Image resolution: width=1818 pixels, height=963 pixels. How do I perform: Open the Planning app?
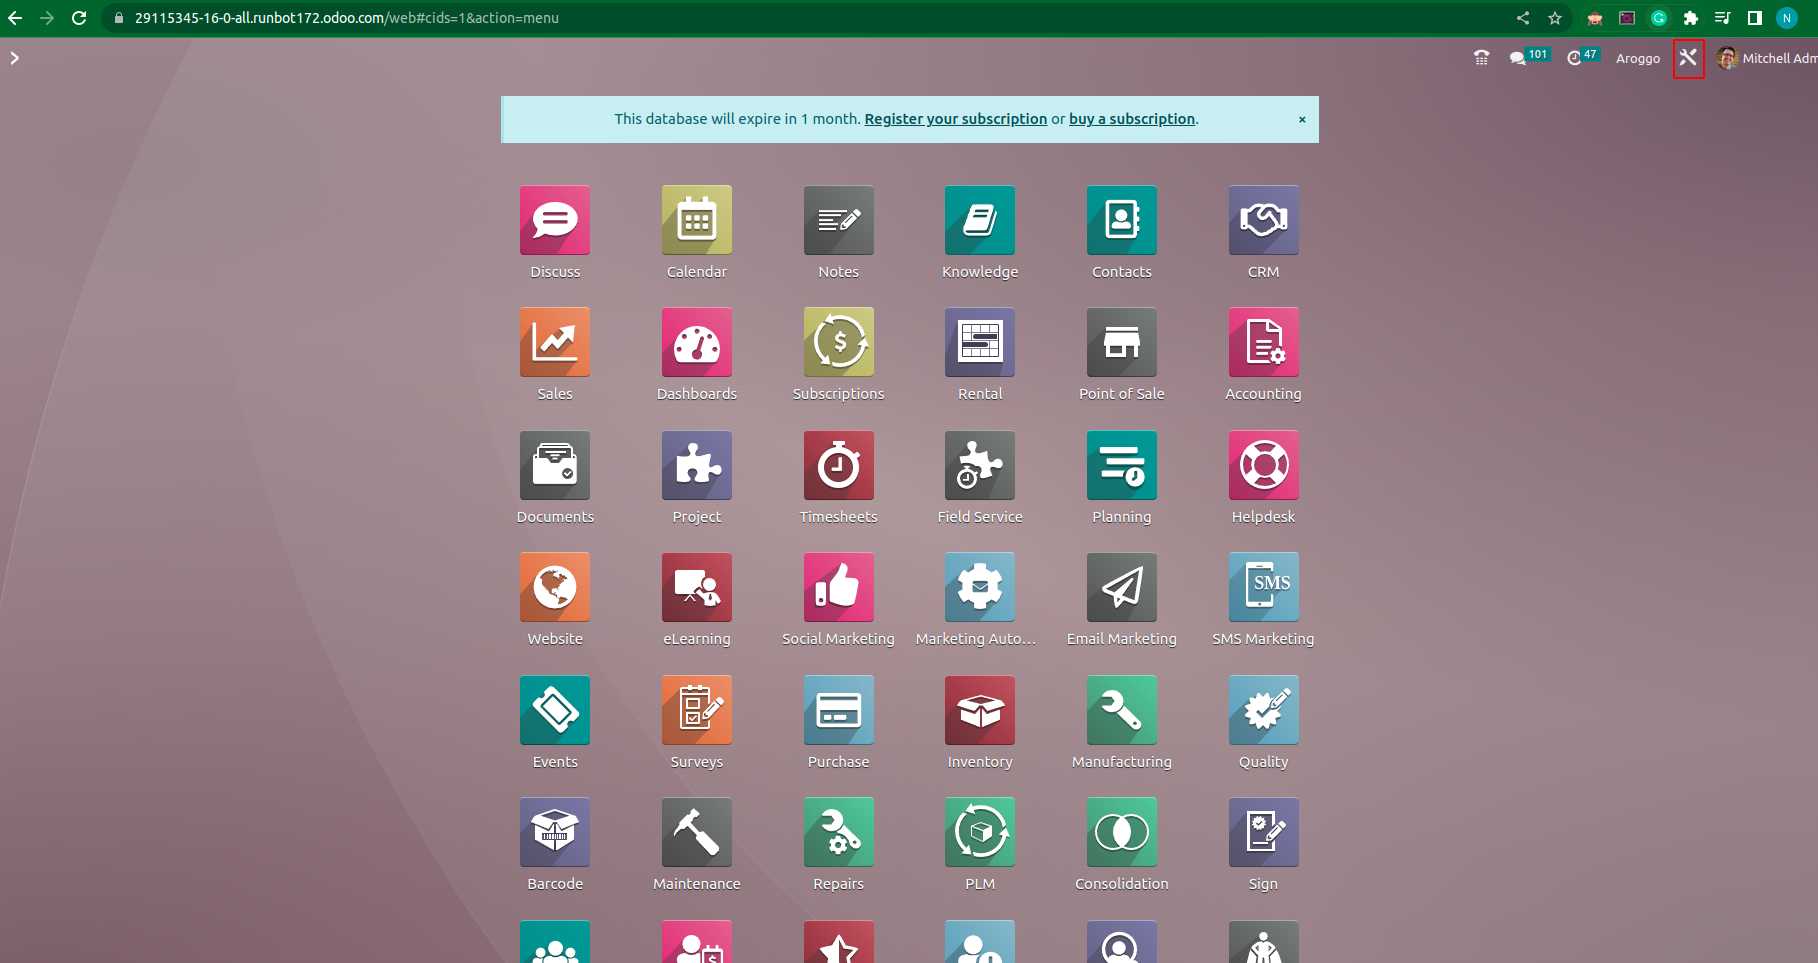(1122, 465)
